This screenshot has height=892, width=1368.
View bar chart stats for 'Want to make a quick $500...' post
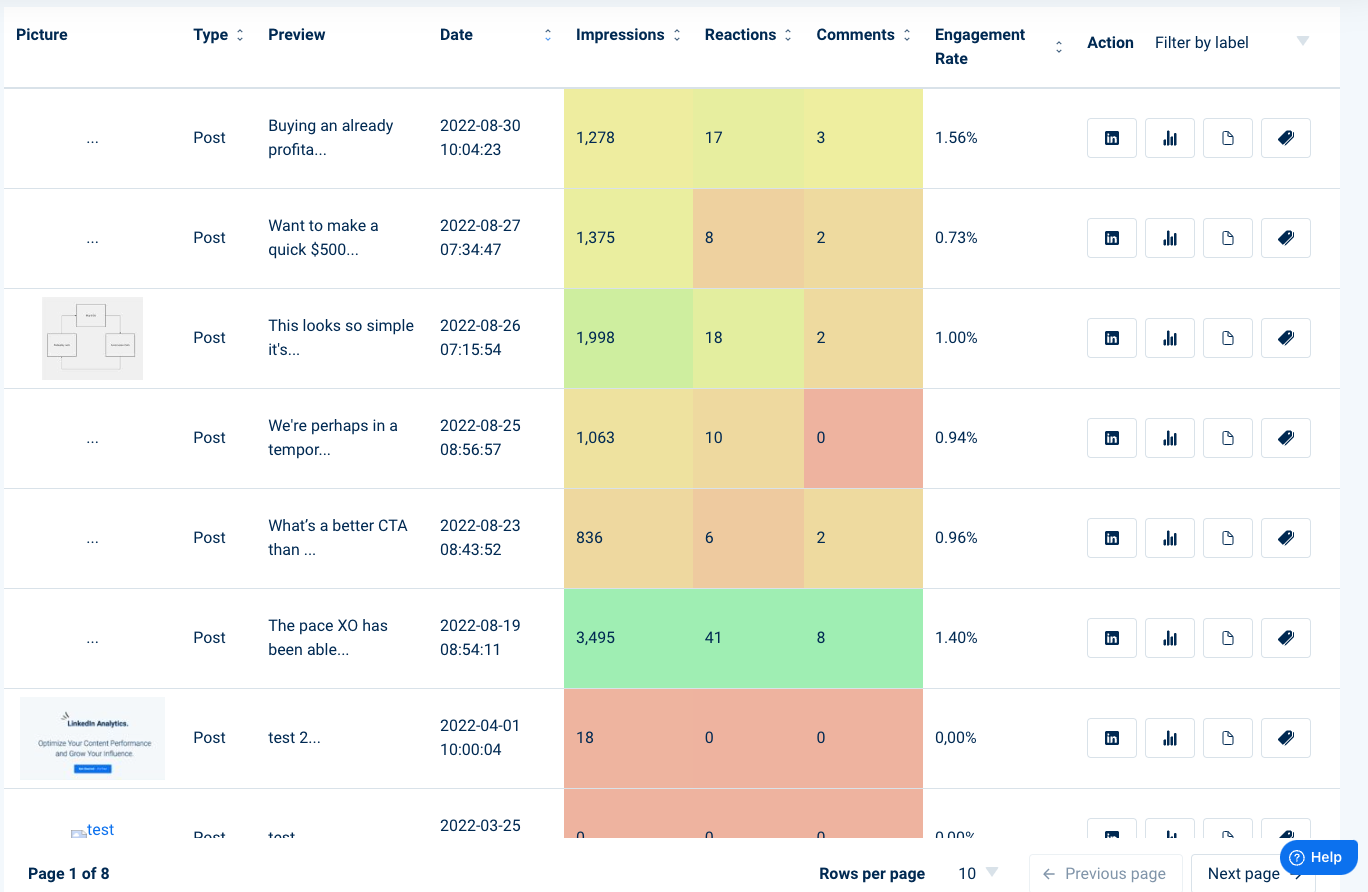point(1170,238)
